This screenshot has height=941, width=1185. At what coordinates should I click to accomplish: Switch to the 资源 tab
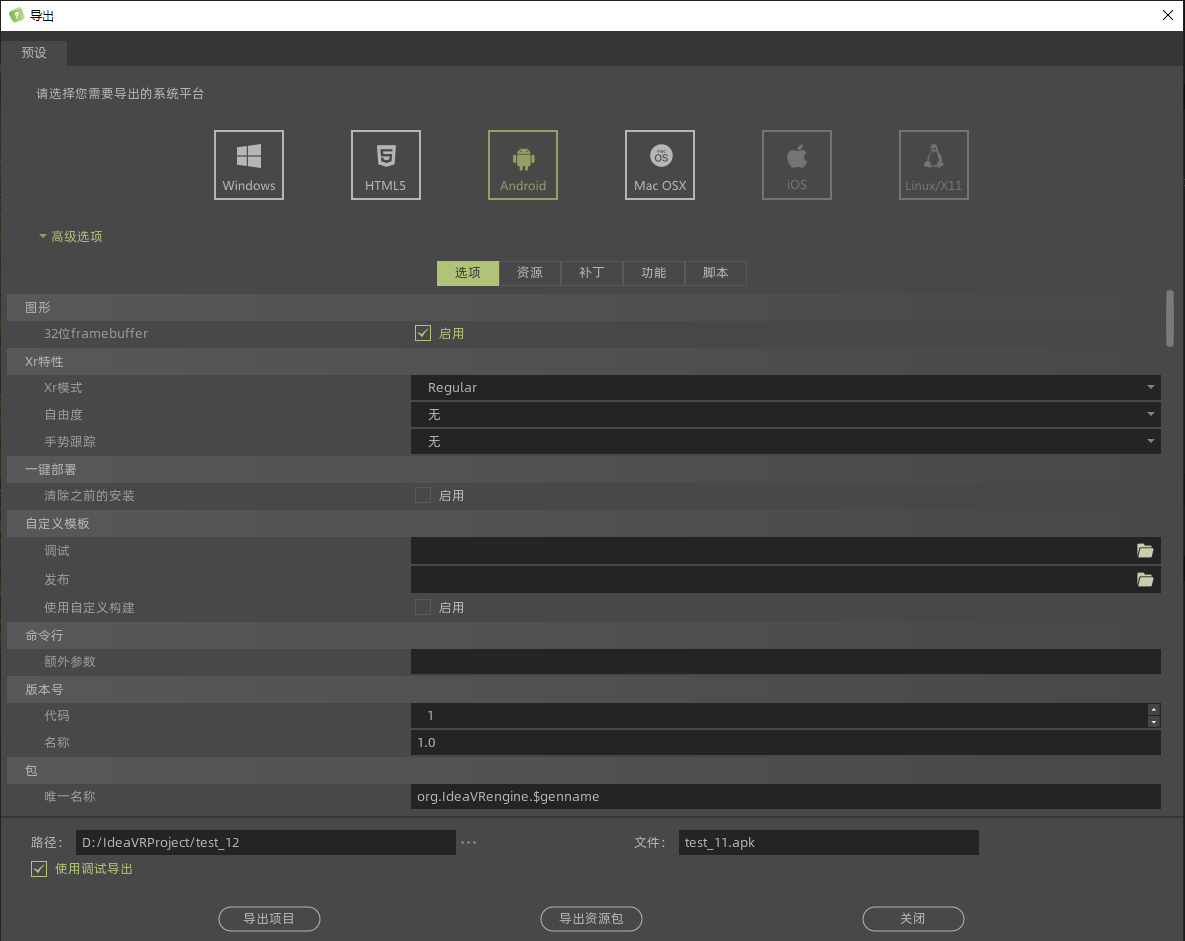(x=530, y=273)
